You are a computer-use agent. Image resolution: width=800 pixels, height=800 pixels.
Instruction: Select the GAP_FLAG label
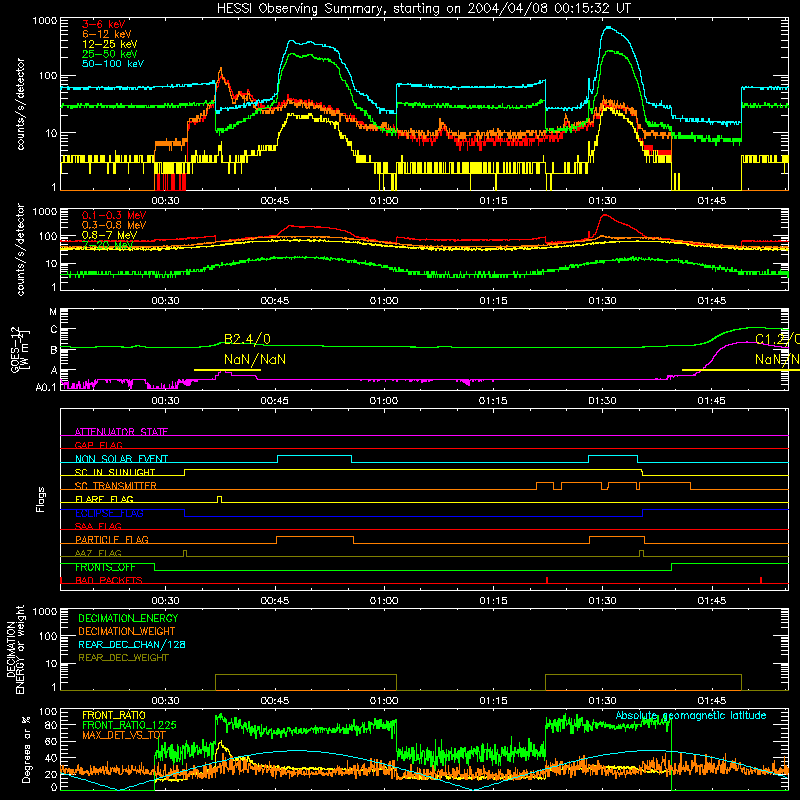[98, 445]
